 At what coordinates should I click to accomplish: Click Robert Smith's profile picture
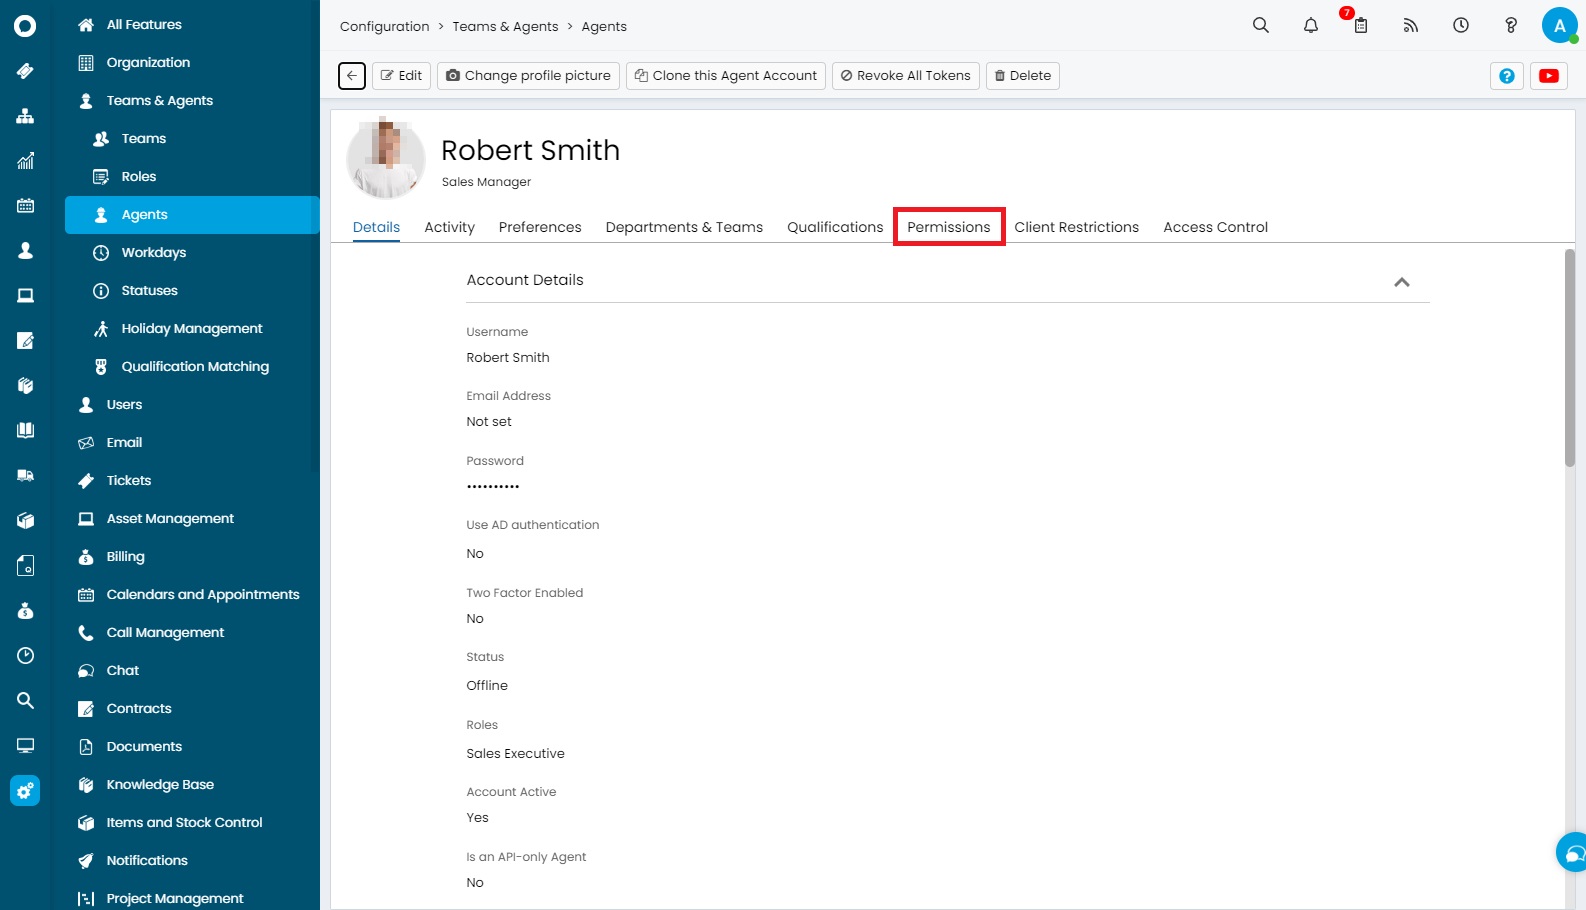pos(386,158)
